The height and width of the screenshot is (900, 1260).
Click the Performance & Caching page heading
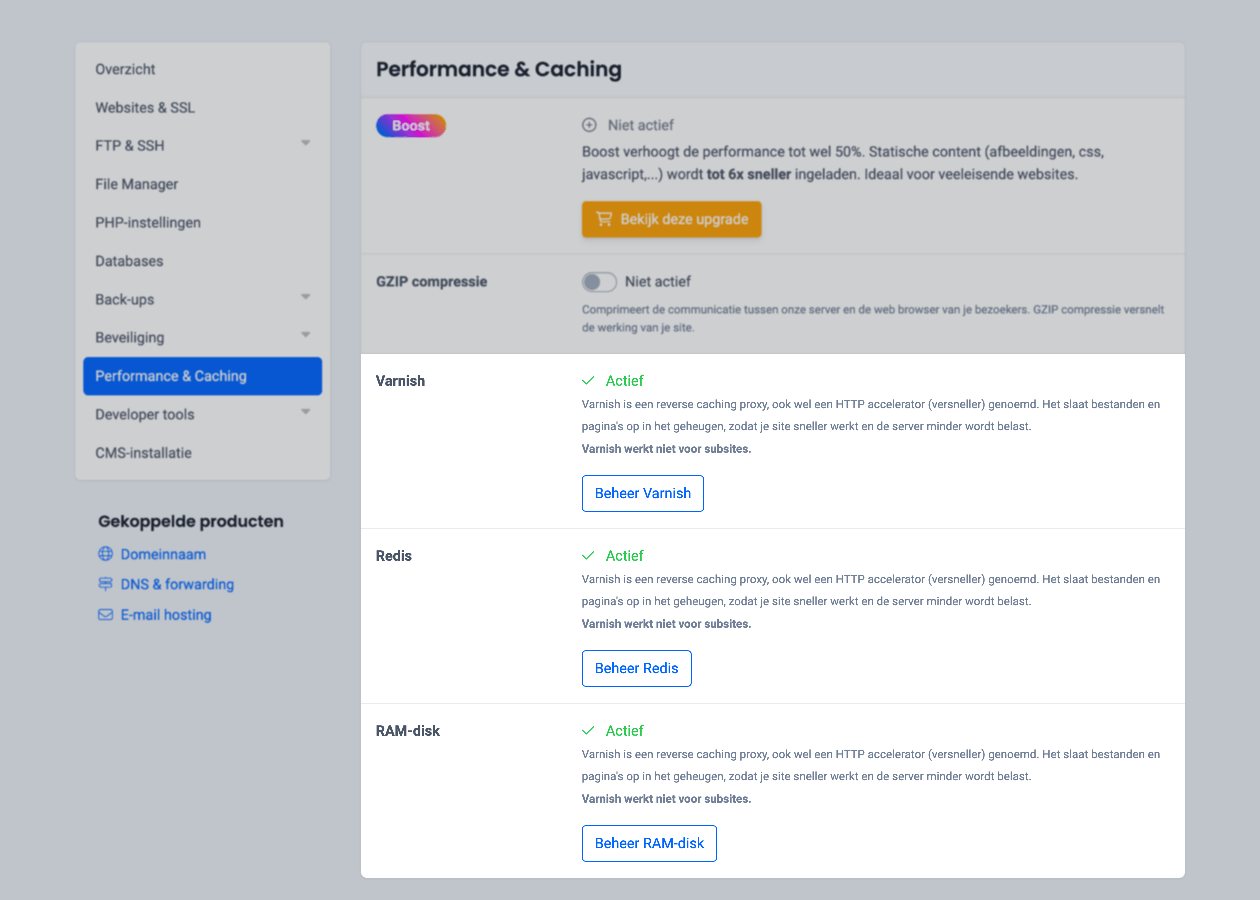[x=499, y=69]
